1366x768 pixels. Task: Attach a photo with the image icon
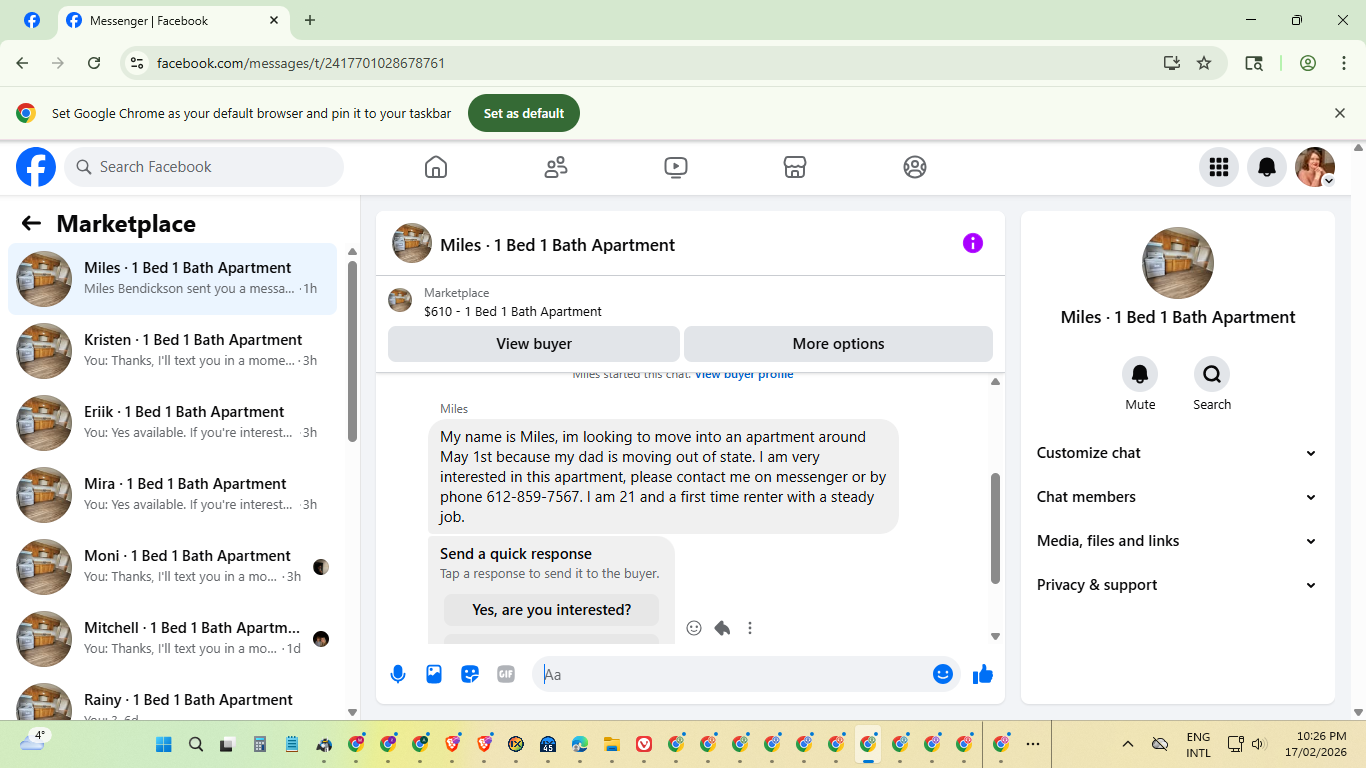(434, 674)
